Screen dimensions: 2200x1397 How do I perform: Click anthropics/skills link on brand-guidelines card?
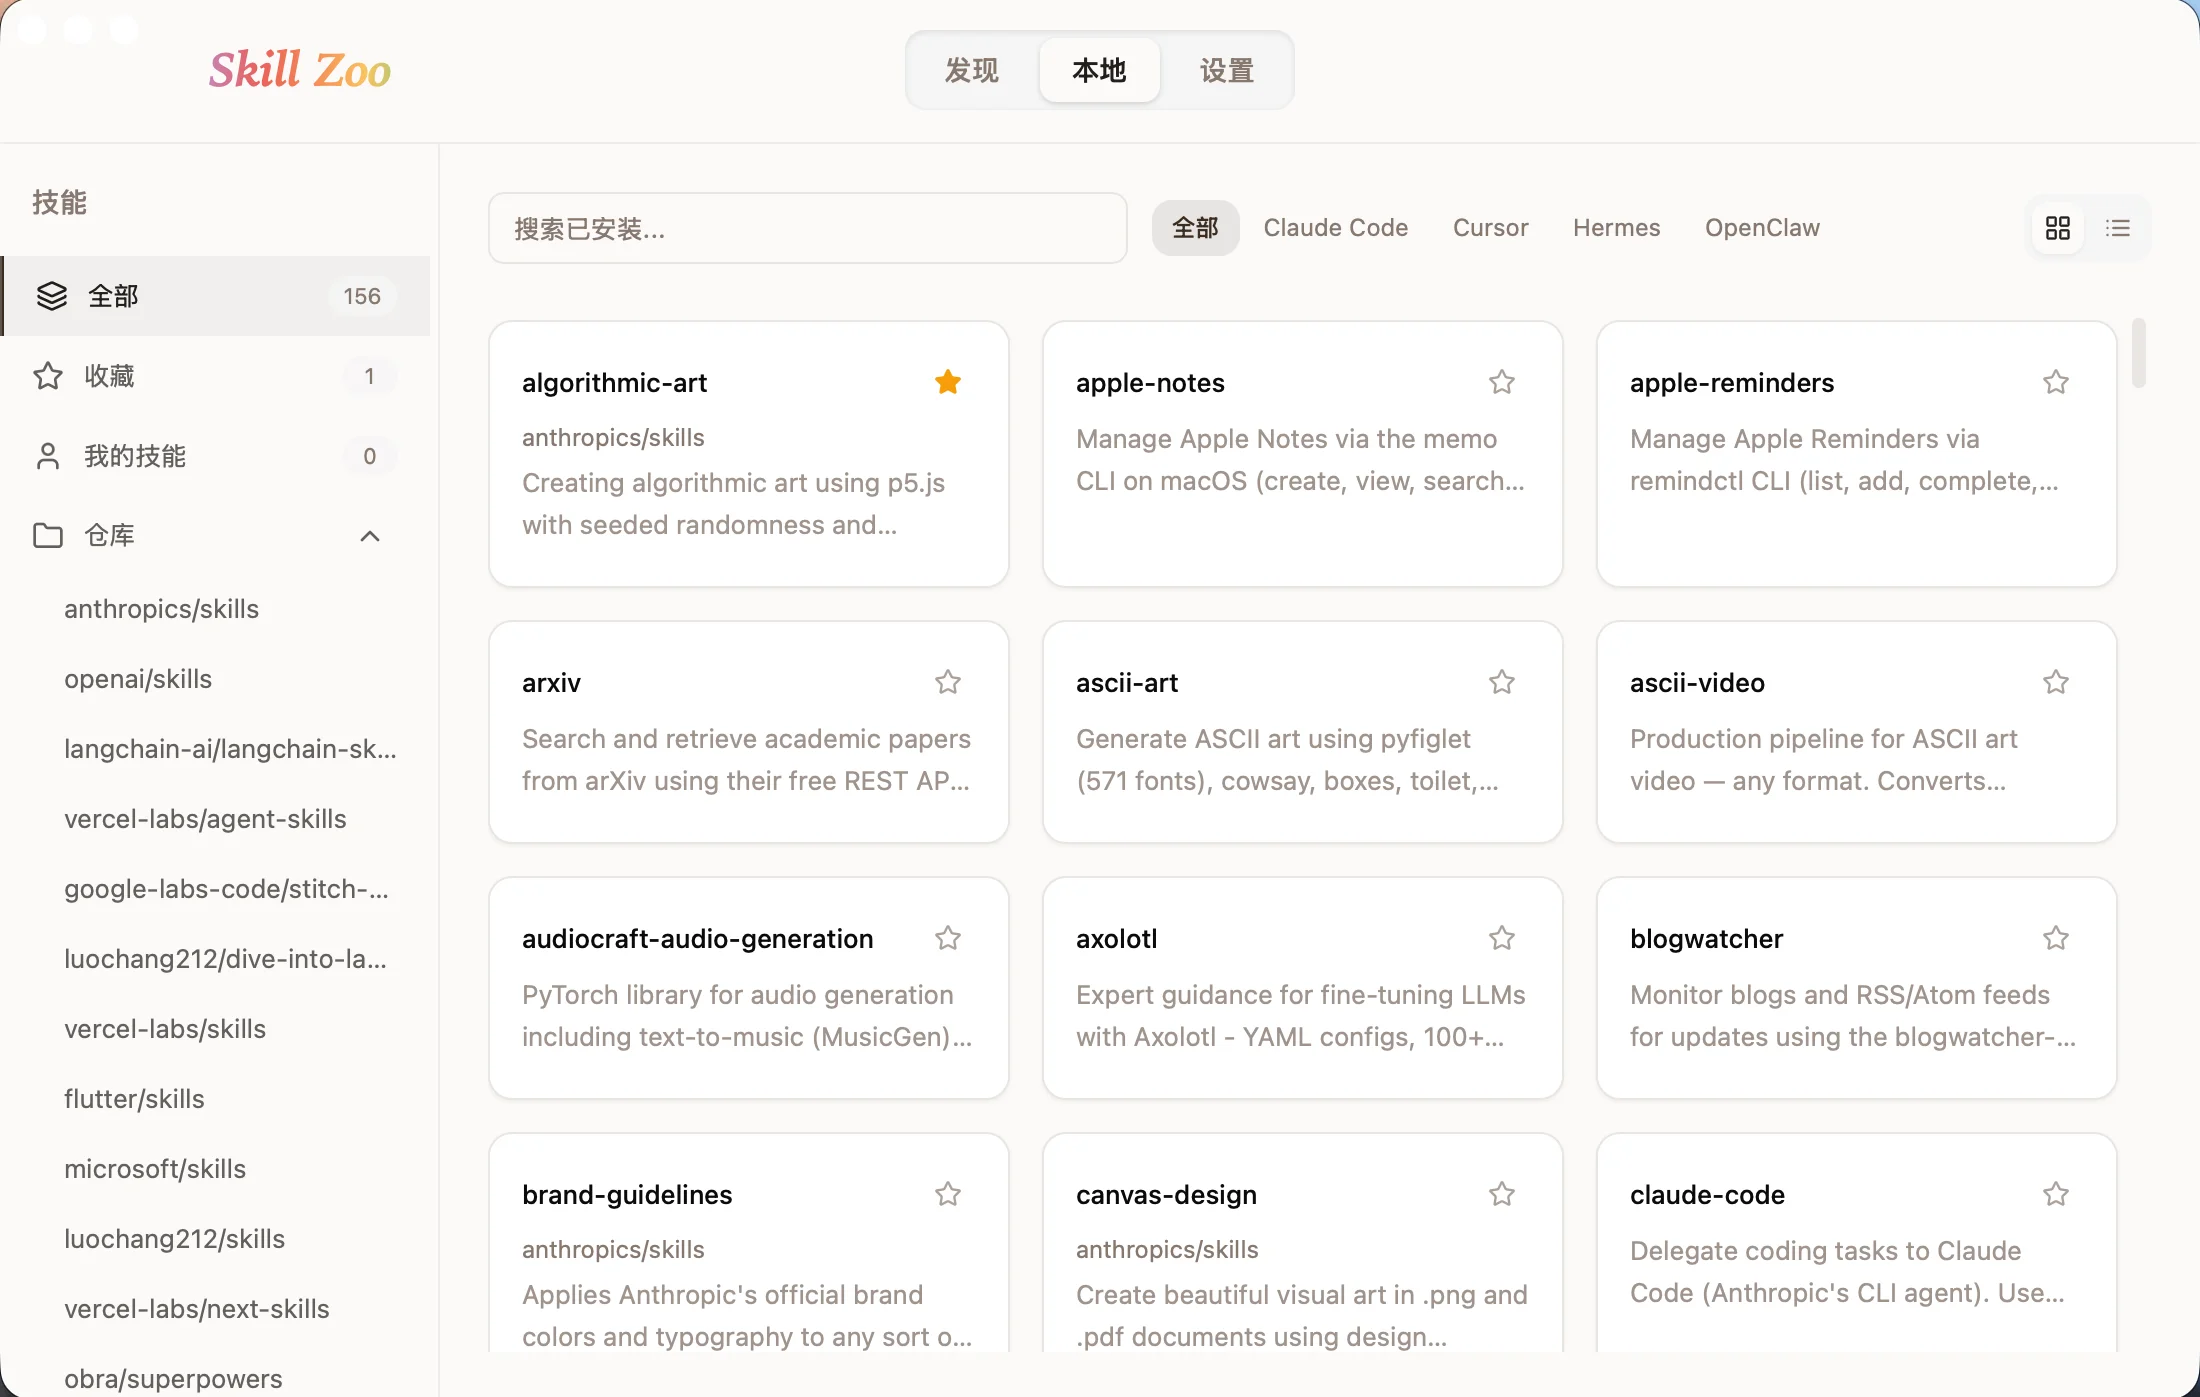point(613,1250)
